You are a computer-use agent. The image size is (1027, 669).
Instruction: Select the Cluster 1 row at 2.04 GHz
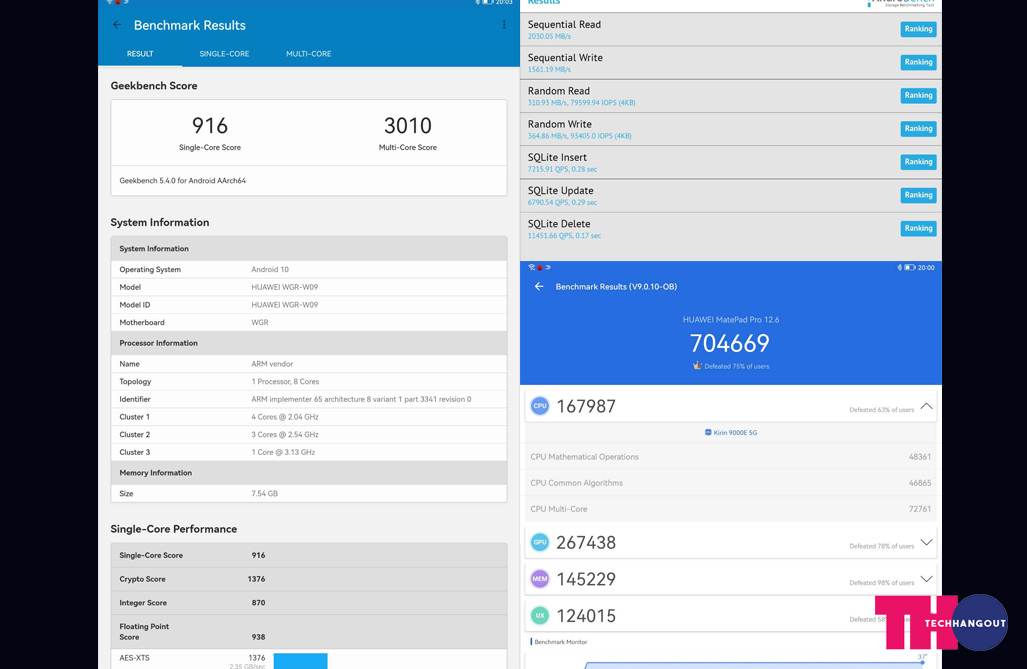(308, 417)
